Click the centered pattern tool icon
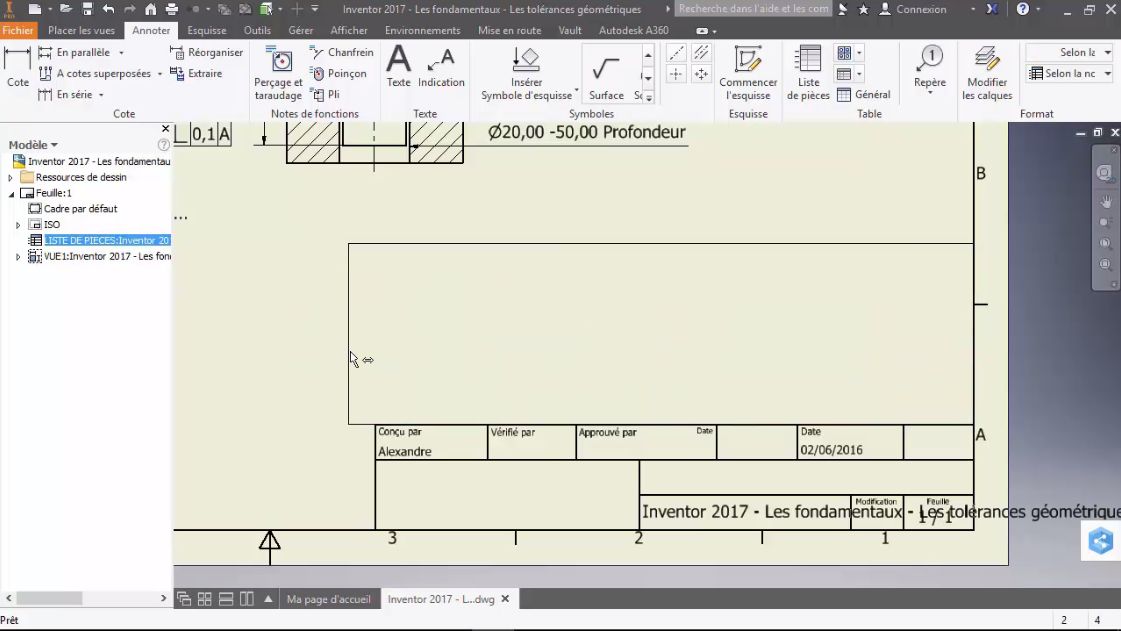Screen dimensions: 1121x631 coord(701,74)
